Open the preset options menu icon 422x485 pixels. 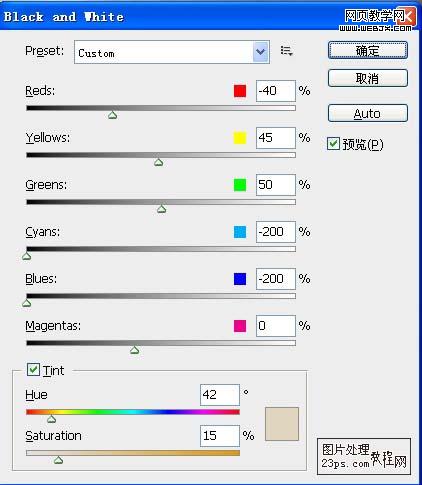286,51
